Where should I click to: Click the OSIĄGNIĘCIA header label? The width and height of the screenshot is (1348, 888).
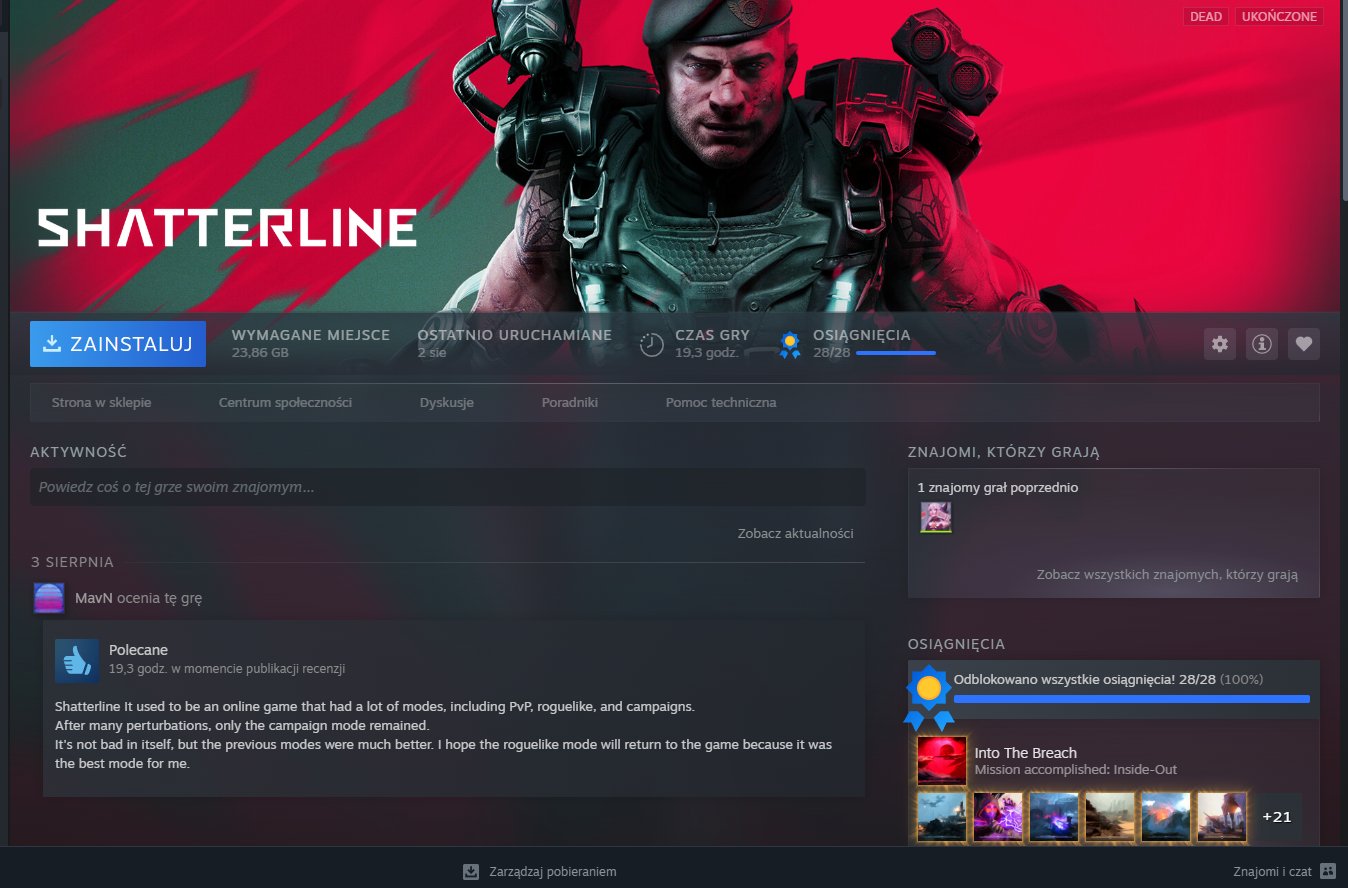[862, 335]
